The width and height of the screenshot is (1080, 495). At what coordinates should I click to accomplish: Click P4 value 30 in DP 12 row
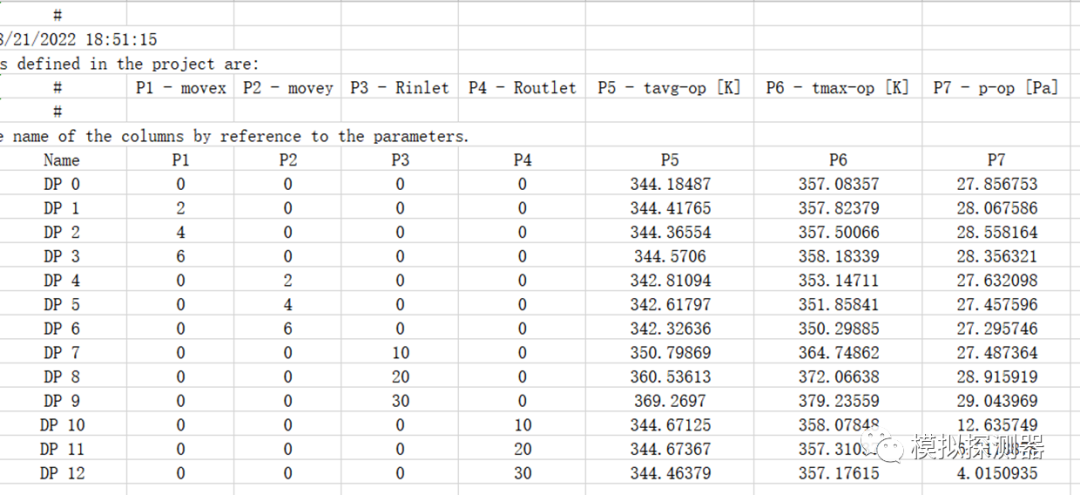[x=522, y=473]
